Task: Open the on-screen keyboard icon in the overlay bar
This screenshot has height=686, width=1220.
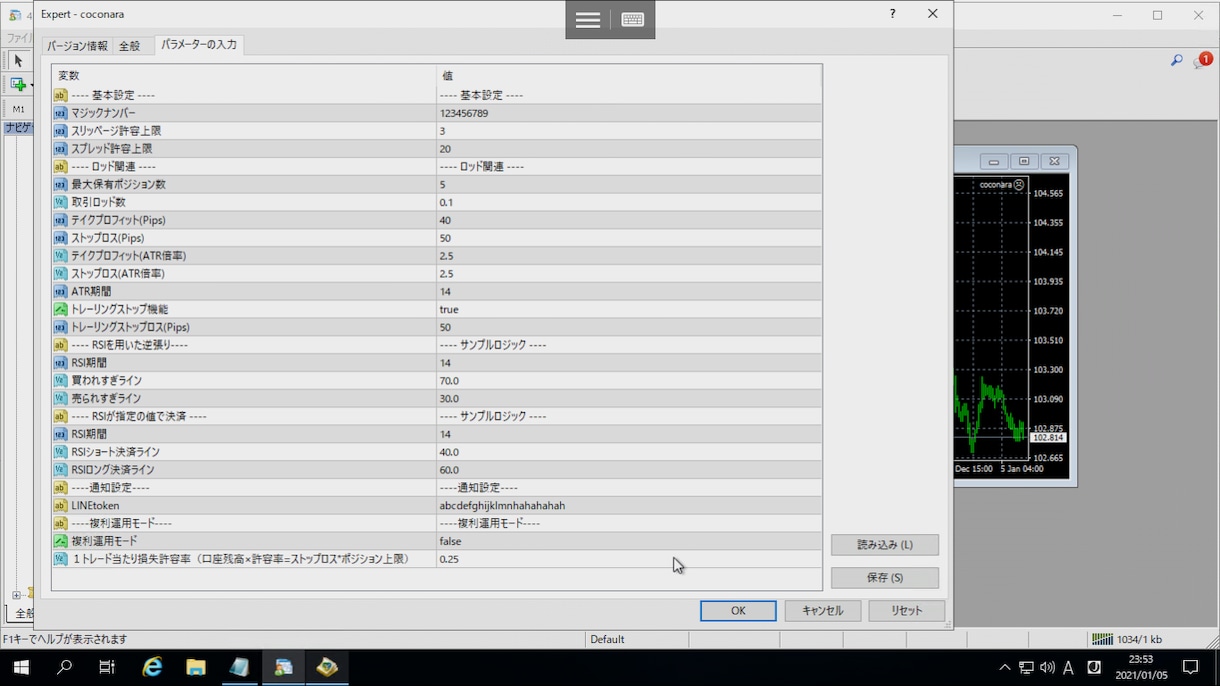Action: click(632, 20)
